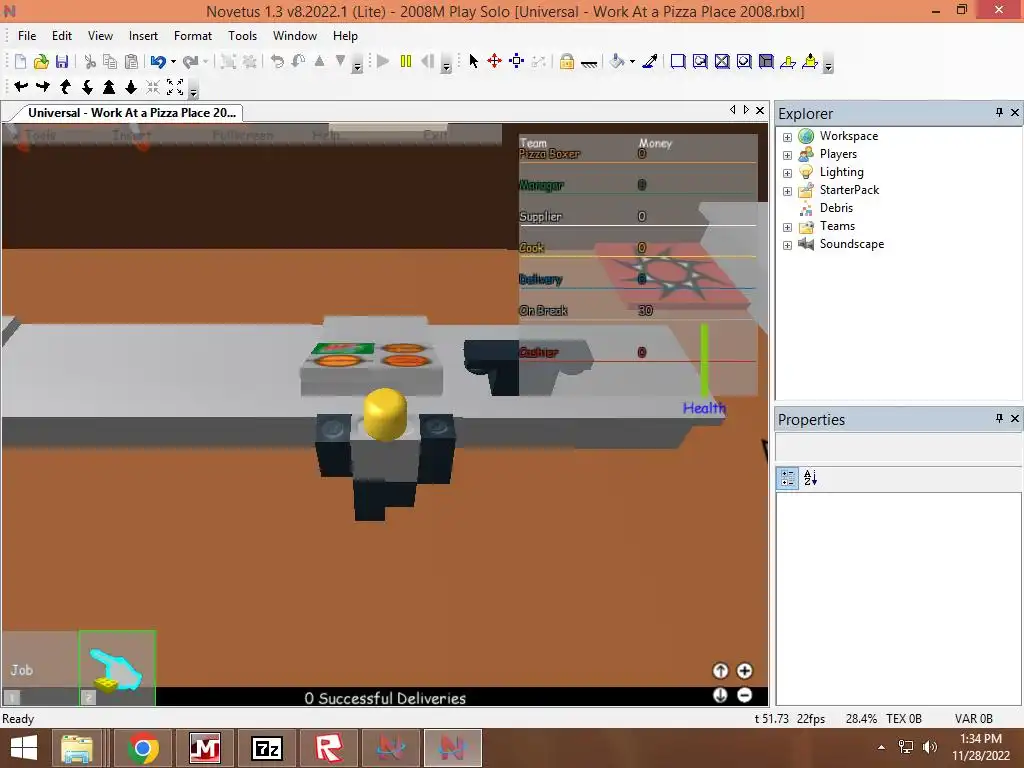Click the Paste clipboard icon
This screenshot has height=768, width=1024.
(x=131, y=61)
